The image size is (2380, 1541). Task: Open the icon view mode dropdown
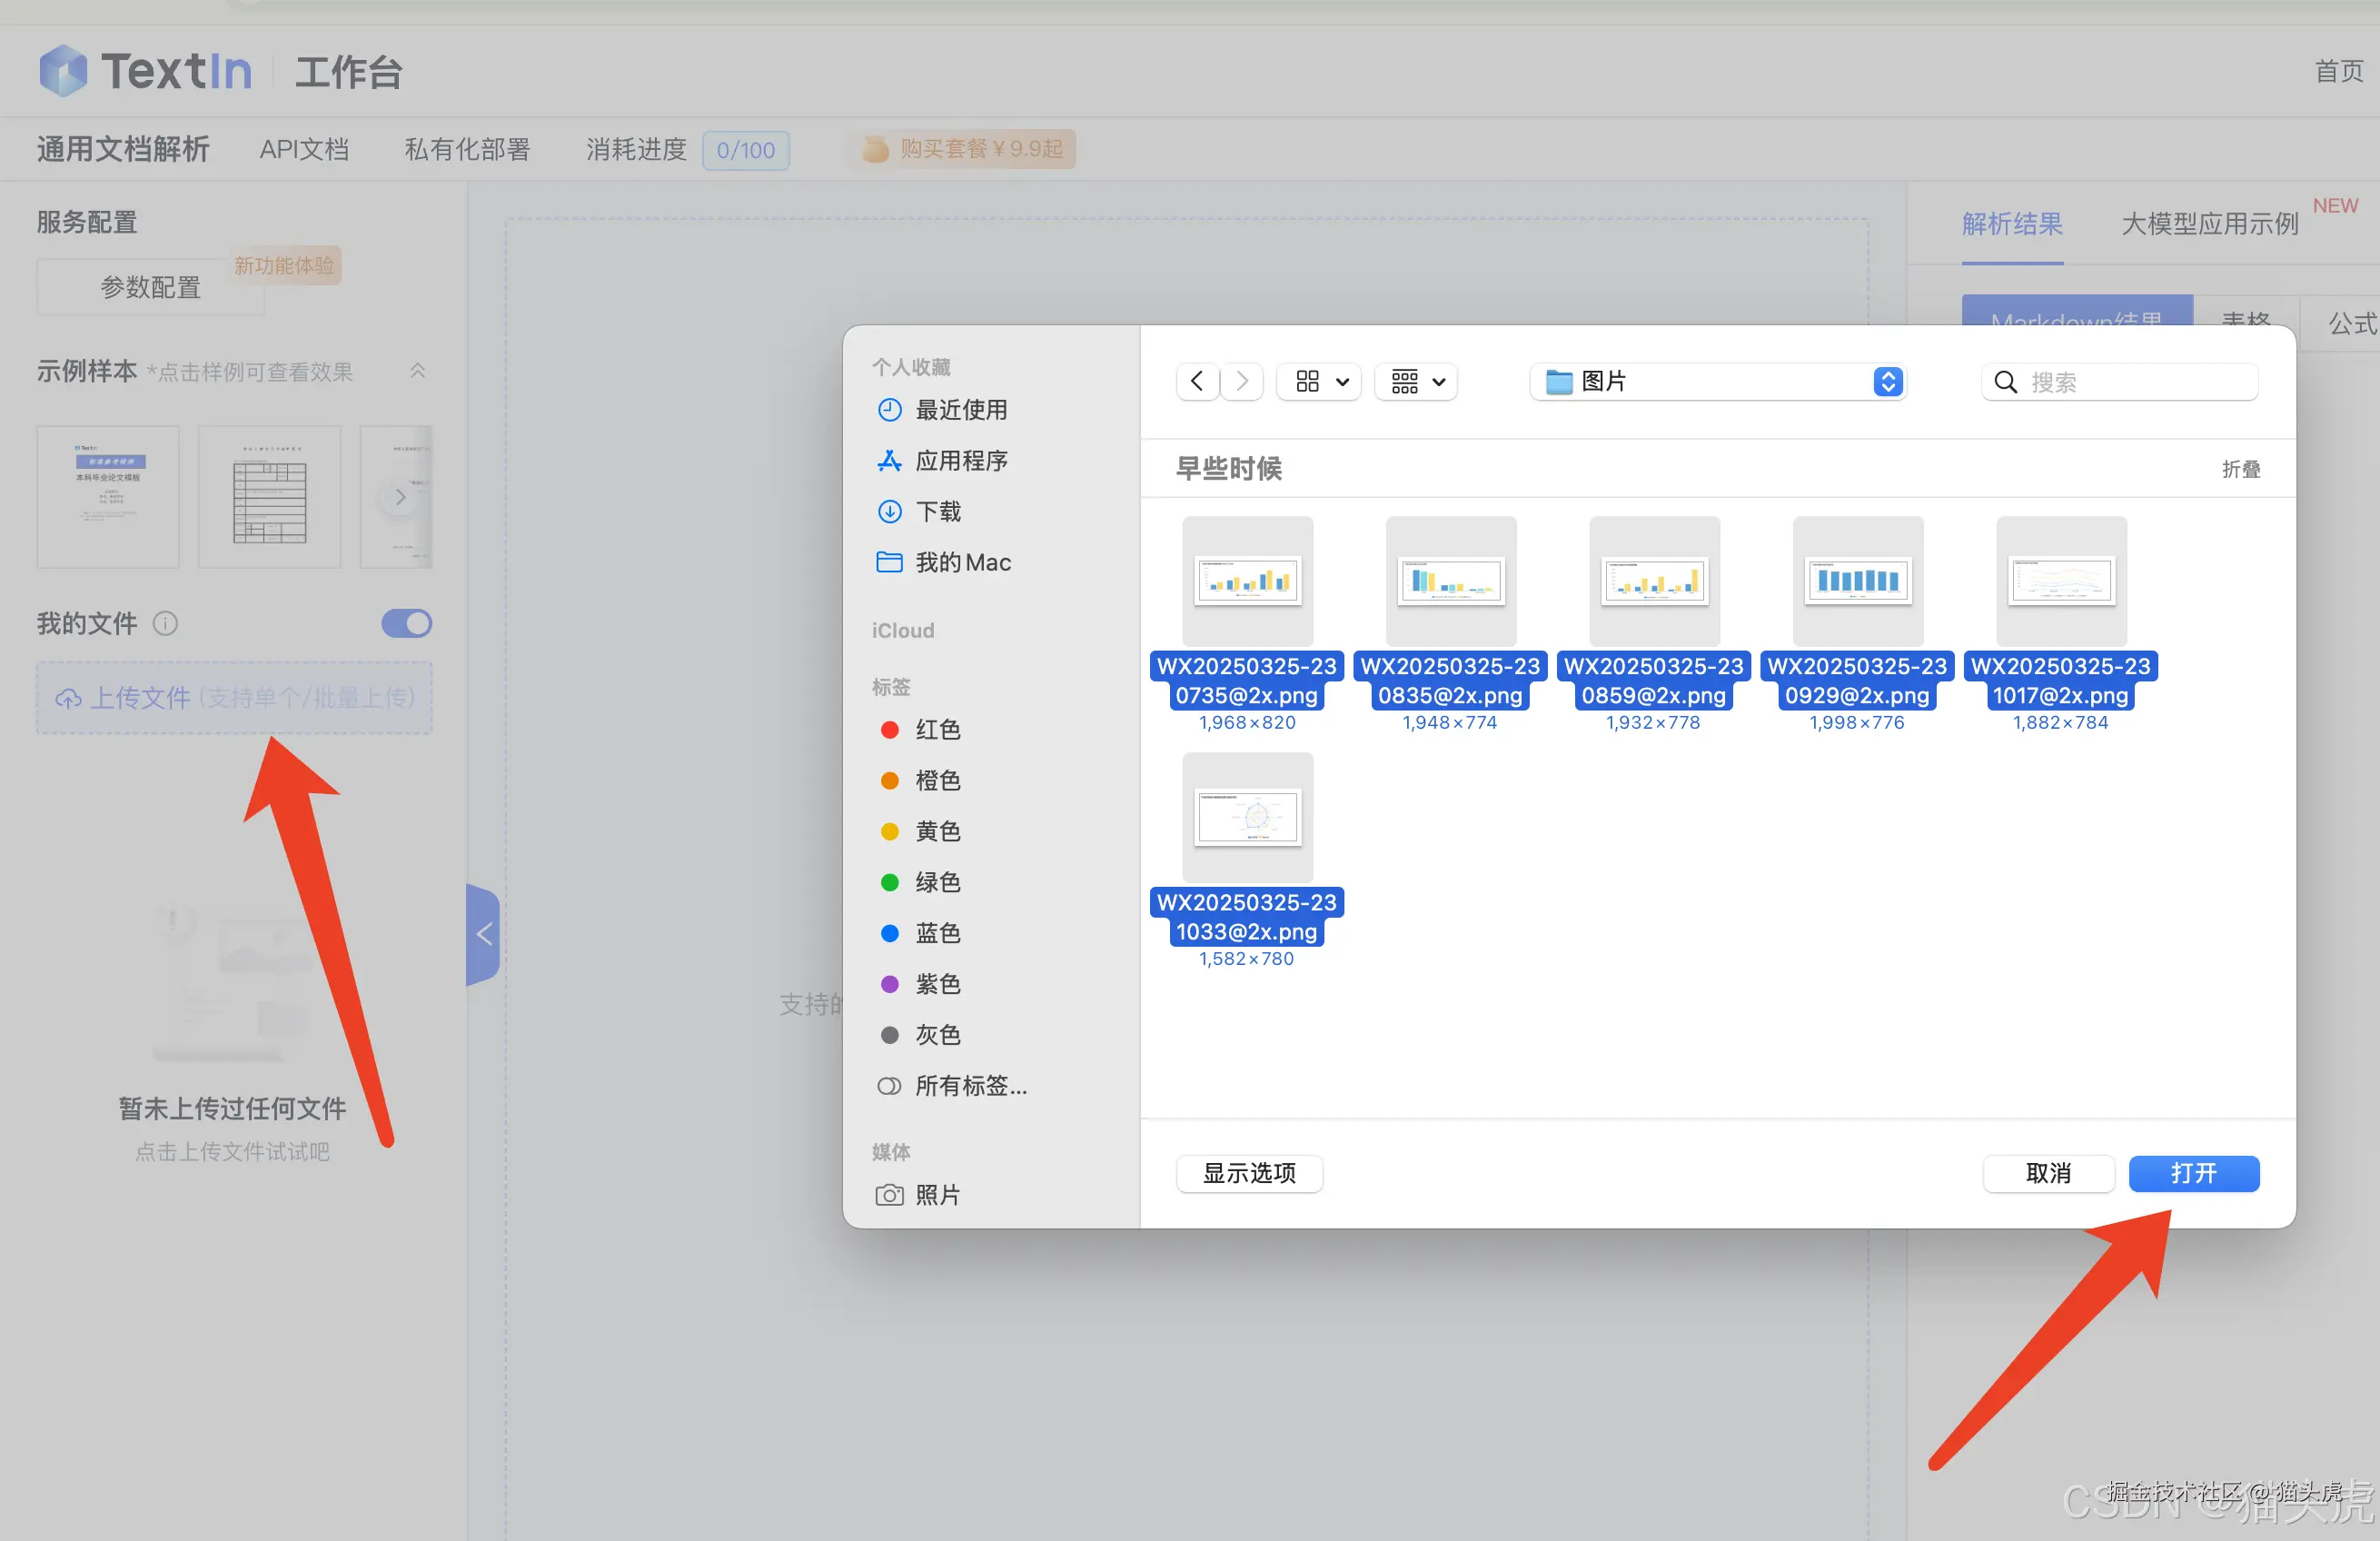pyautogui.click(x=1318, y=381)
